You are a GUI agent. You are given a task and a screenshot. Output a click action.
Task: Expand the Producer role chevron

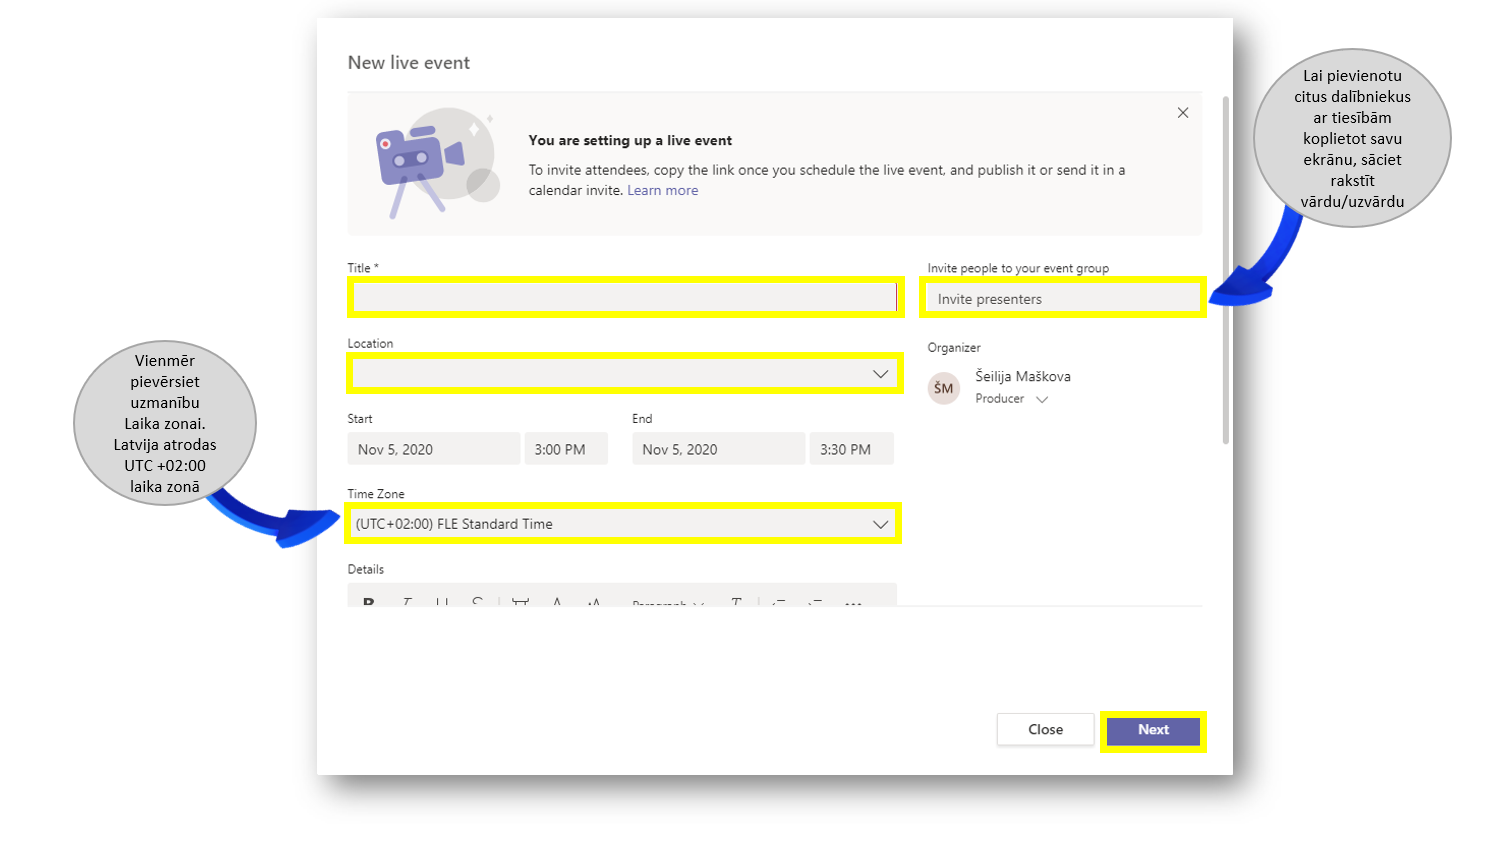click(1042, 399)
